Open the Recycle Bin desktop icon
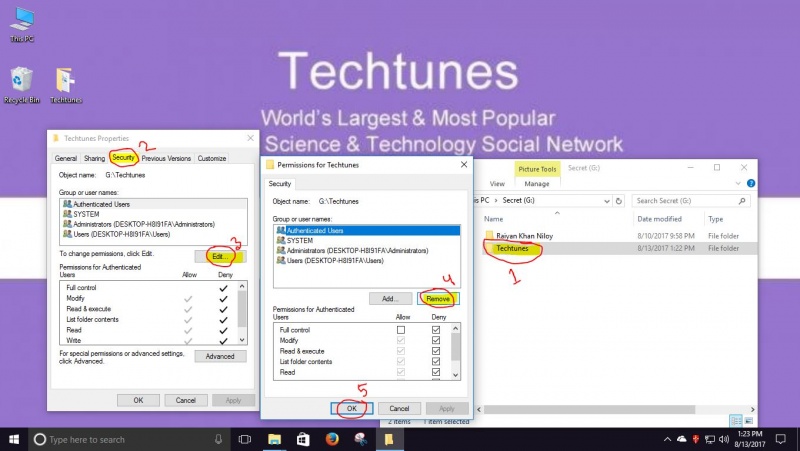The width and height of the screenshot is (800, 451). pyautogui.click(x=21, y=85)
